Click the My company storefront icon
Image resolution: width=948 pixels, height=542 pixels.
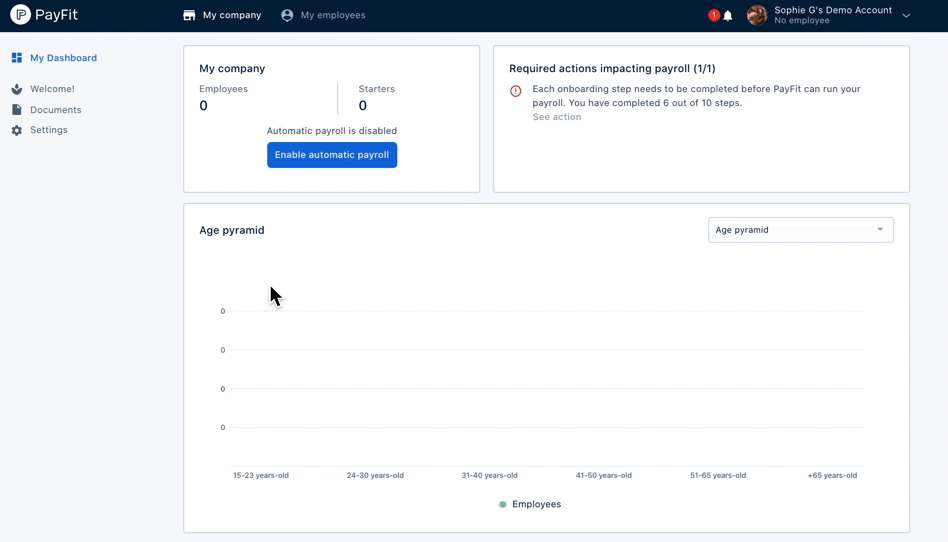[189, 15]
